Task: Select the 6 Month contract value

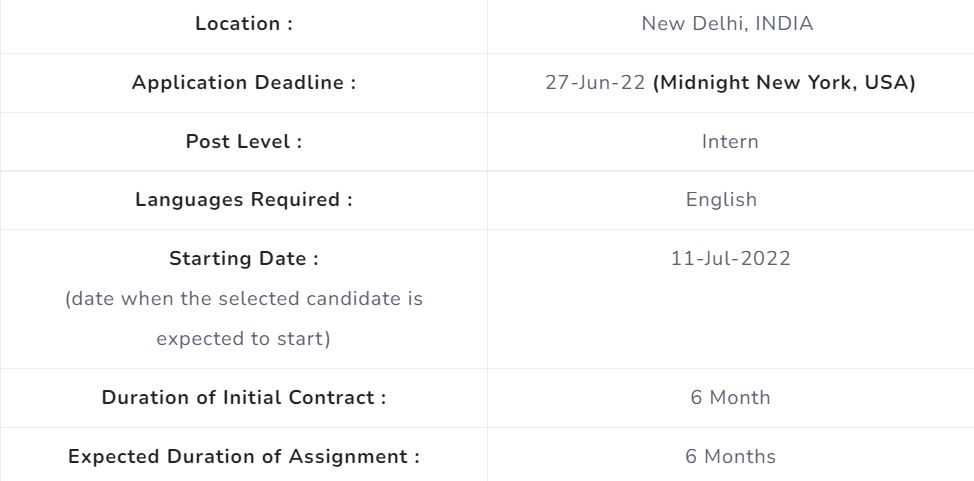Action: [x=730, y=398]
